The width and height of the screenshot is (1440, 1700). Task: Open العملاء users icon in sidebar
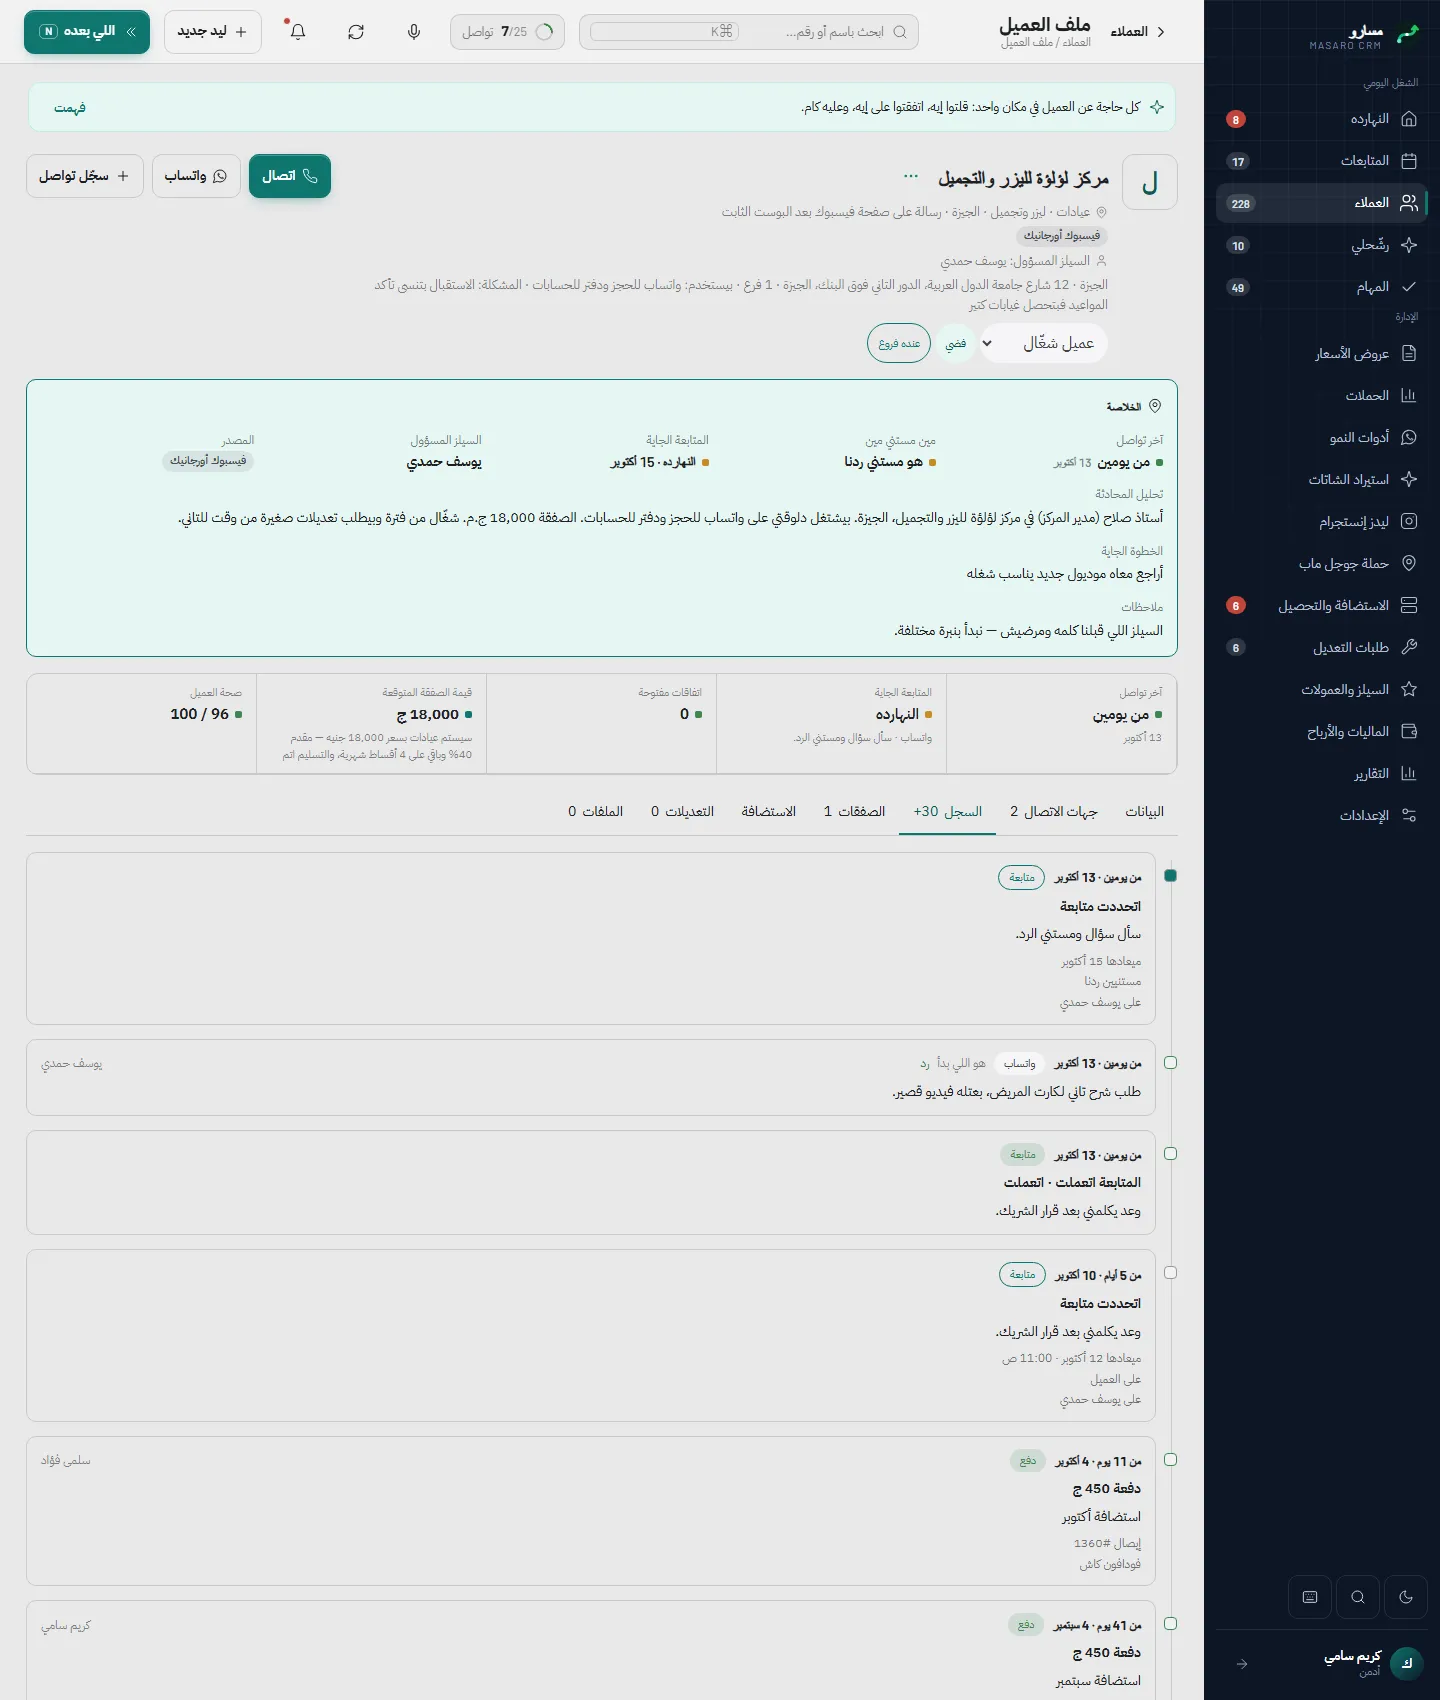tap(1409, 203)
